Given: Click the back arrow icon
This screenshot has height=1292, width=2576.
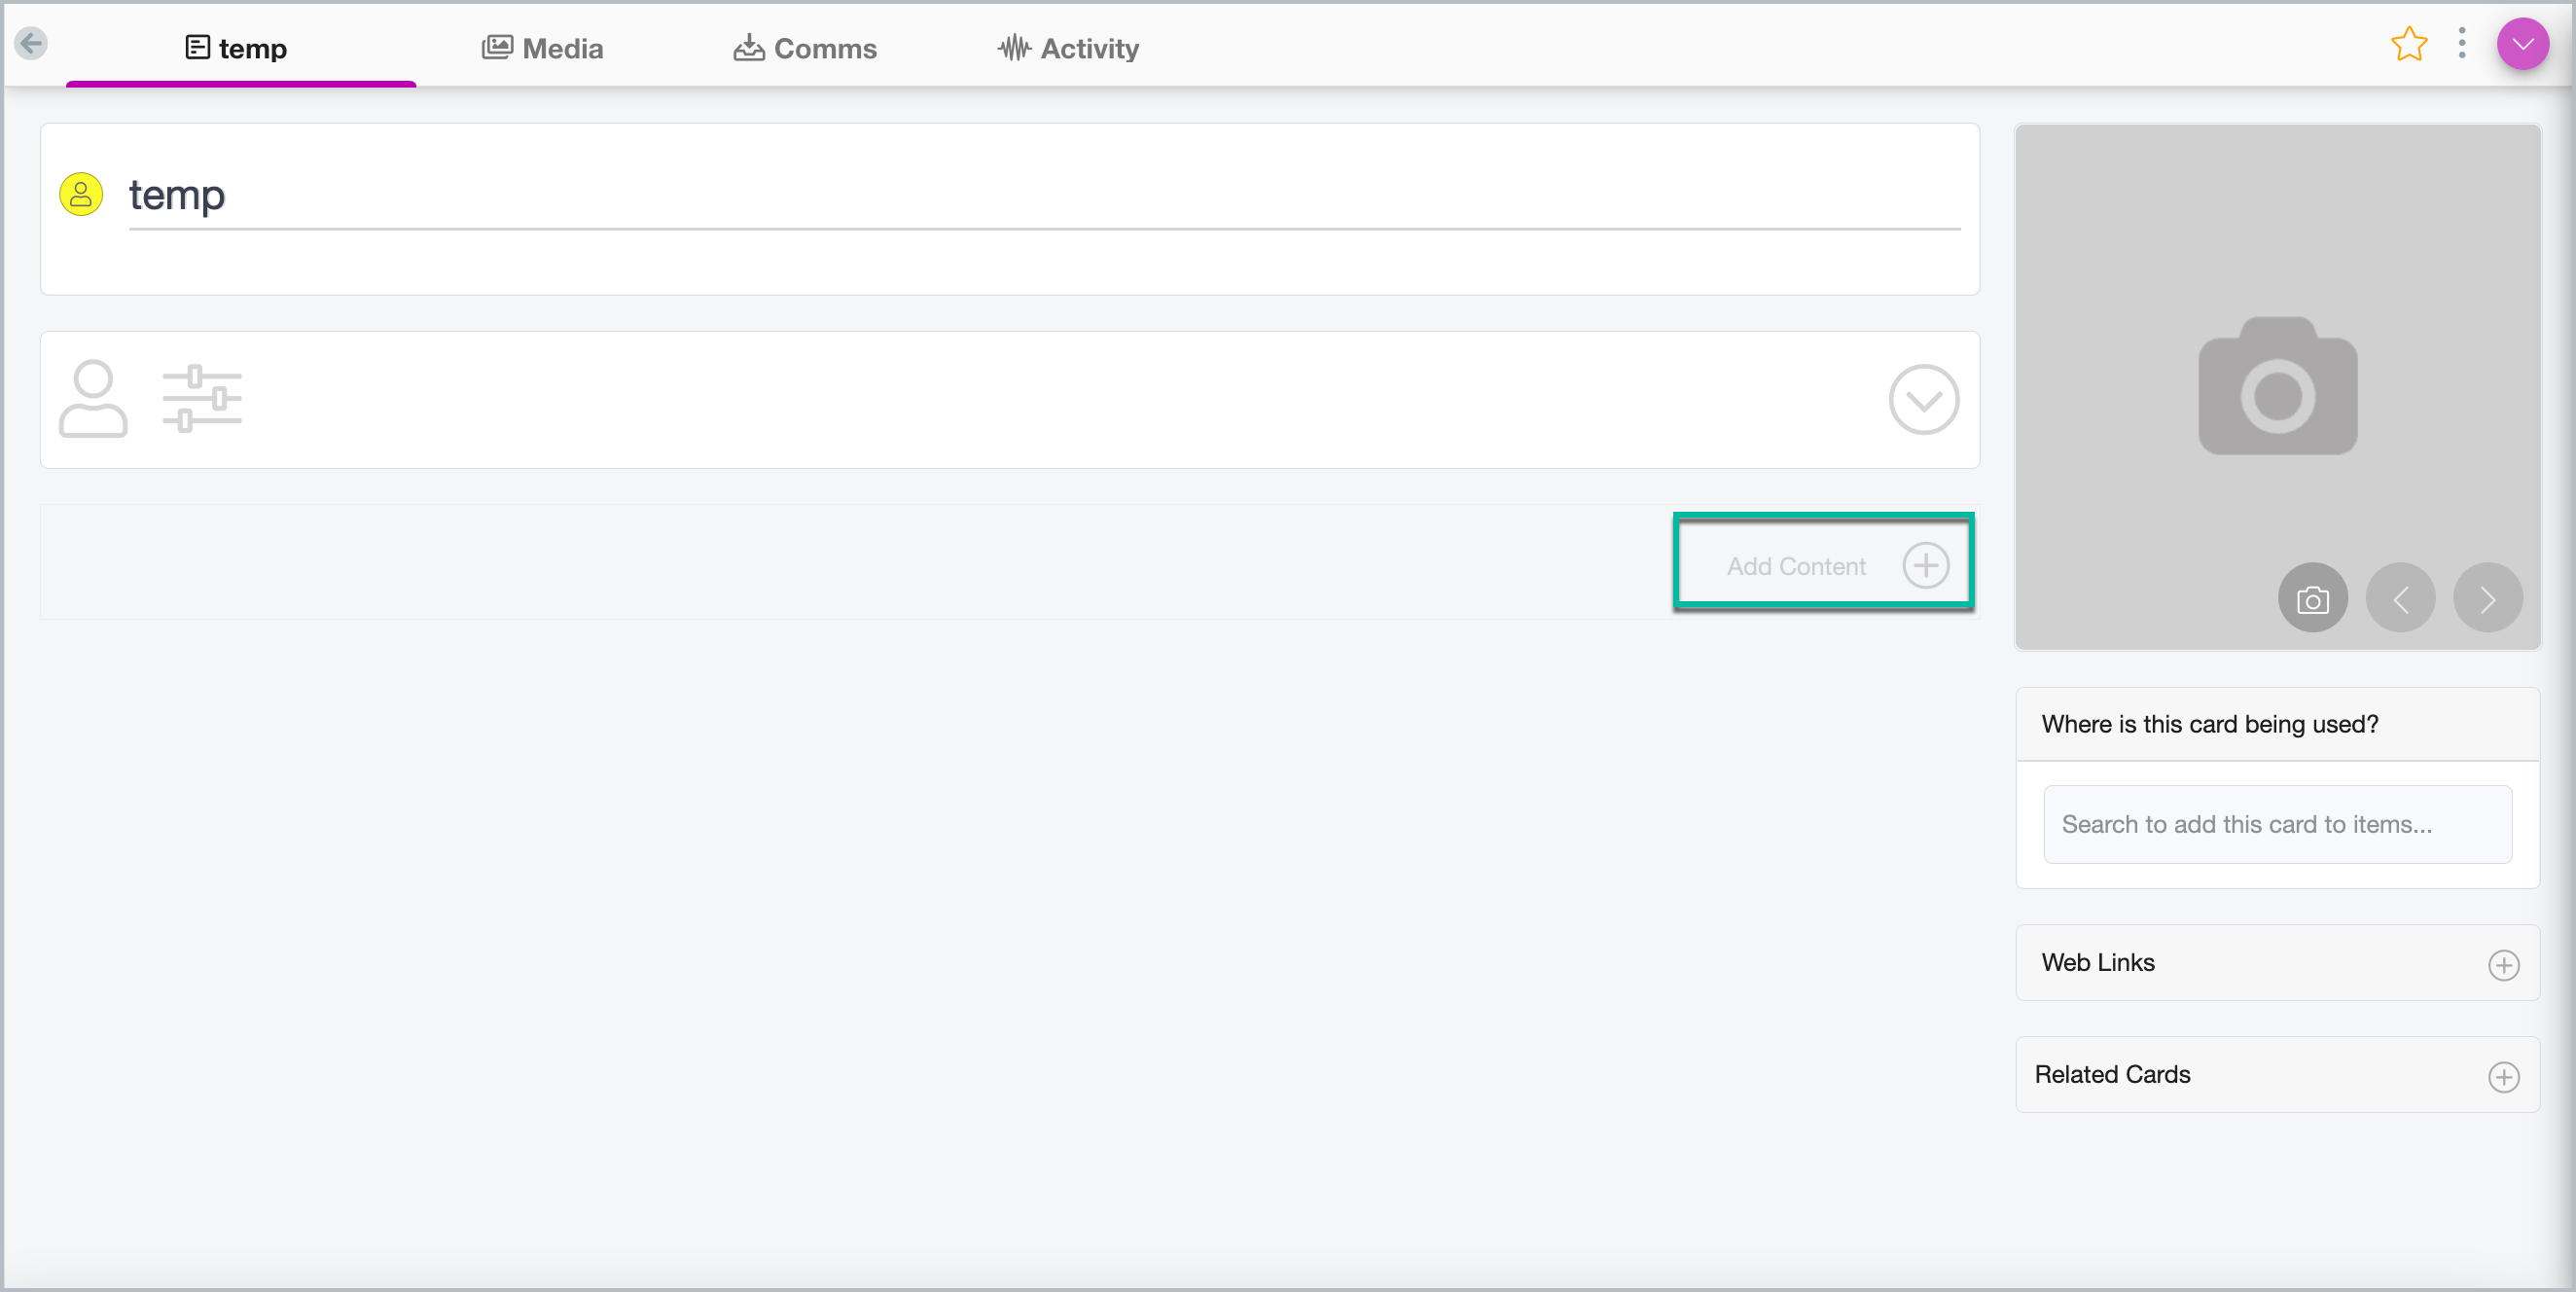Looking at the screenshot, I should point(32,43).
